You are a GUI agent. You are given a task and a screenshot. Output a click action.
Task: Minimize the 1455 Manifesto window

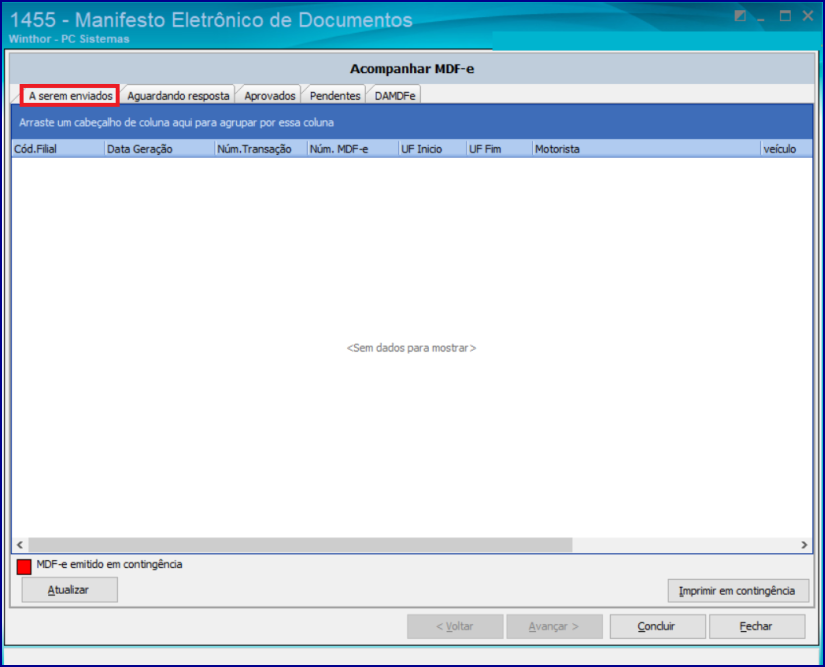761,17
